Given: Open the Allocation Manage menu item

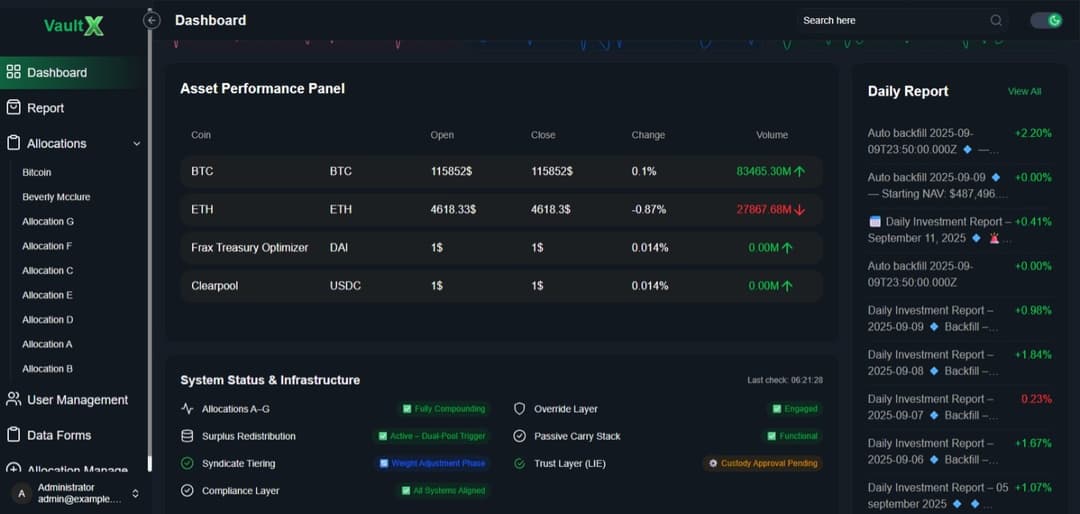Looking at the screenshot, I should 74,467.
